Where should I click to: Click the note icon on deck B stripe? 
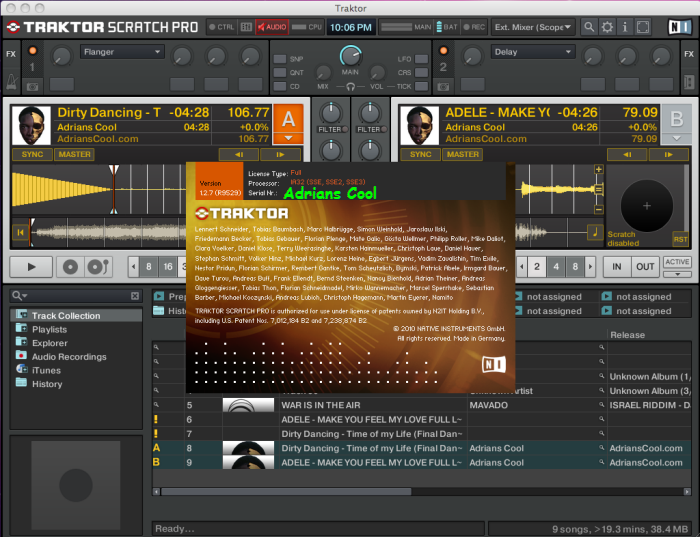click(x=595, y=232)
